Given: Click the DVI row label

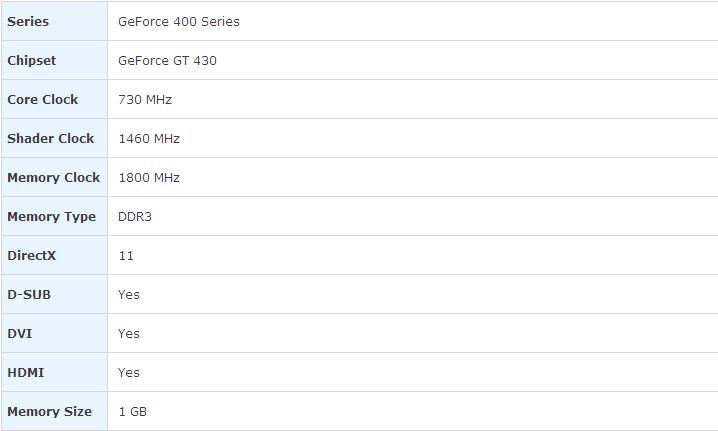Looking at the screenshot, I should click(20, 333).
